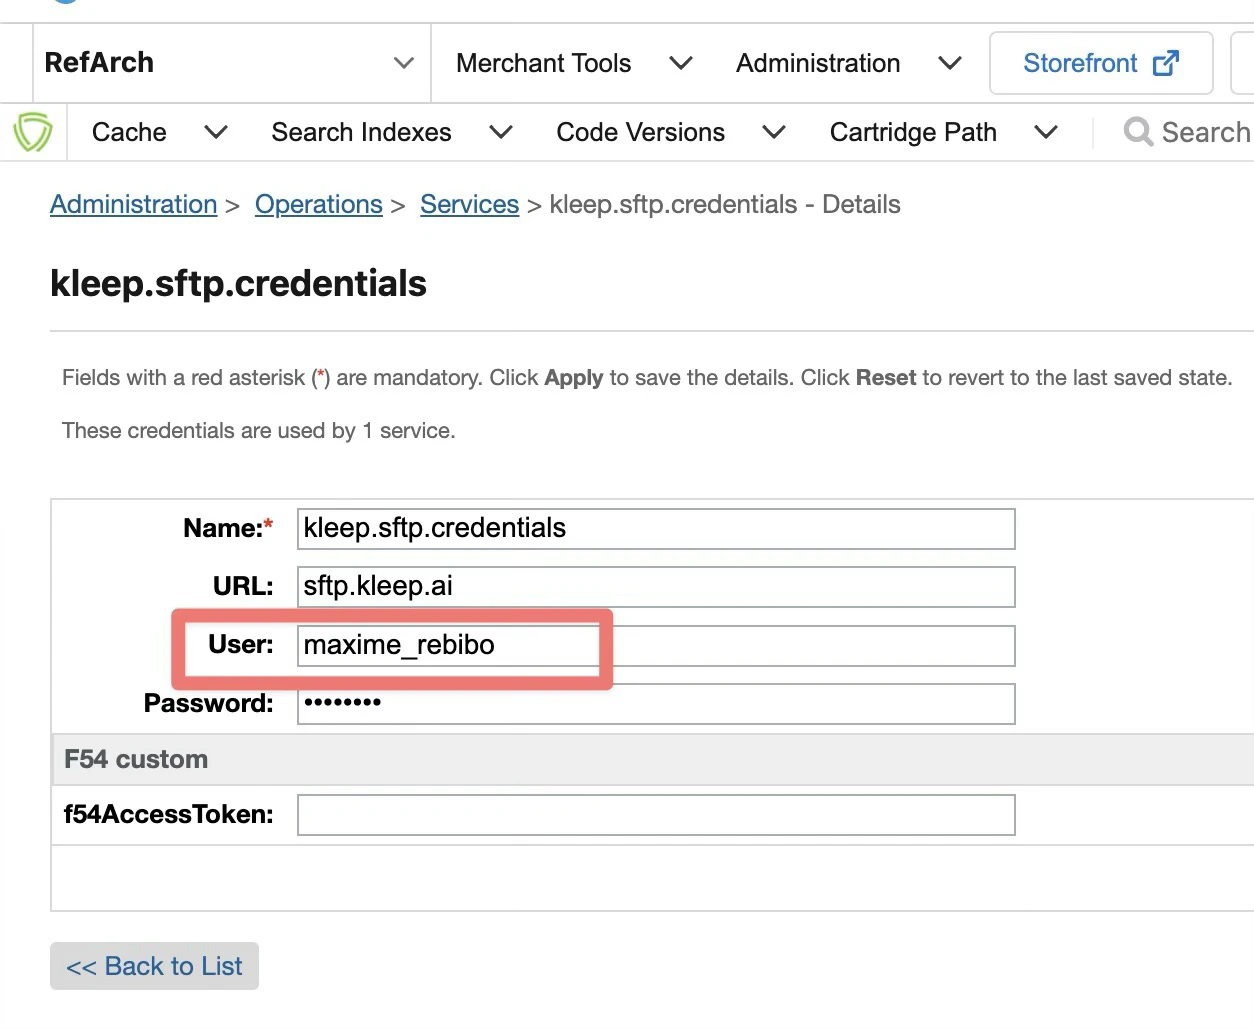Open the Search Indexes dropdown arrow
The width and height of the screenshot is (1254, 1030).
pos(501,132)
